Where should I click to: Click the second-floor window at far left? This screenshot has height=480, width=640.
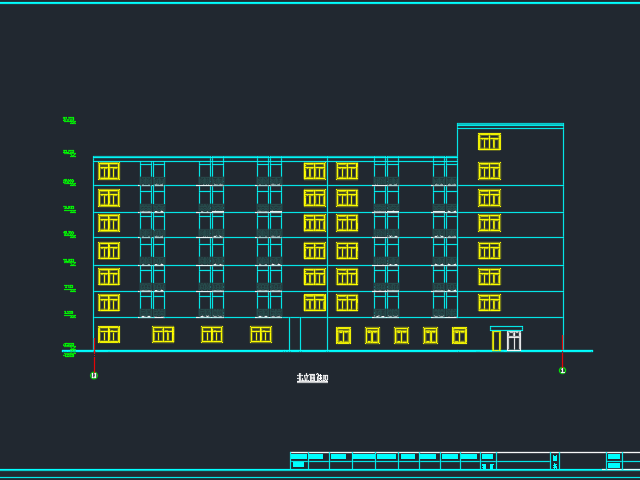point(109,302)
